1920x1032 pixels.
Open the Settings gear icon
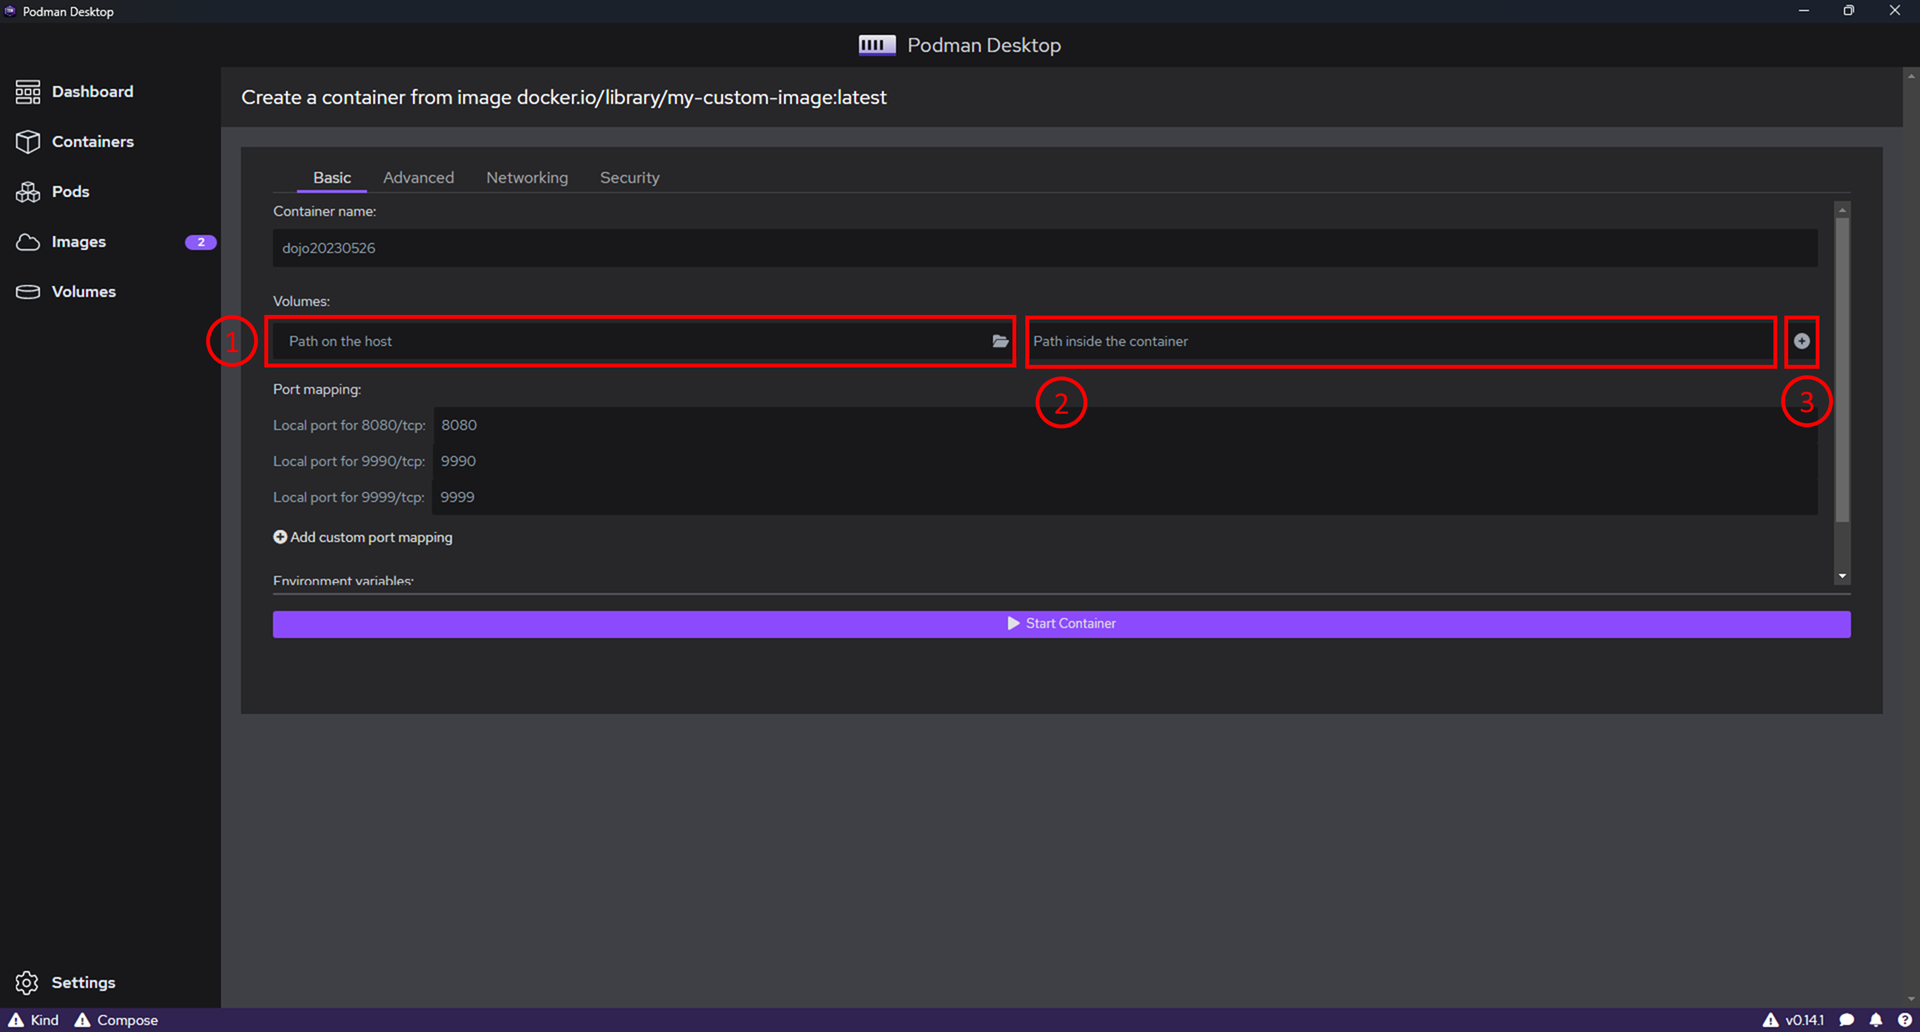pos(27,983)
